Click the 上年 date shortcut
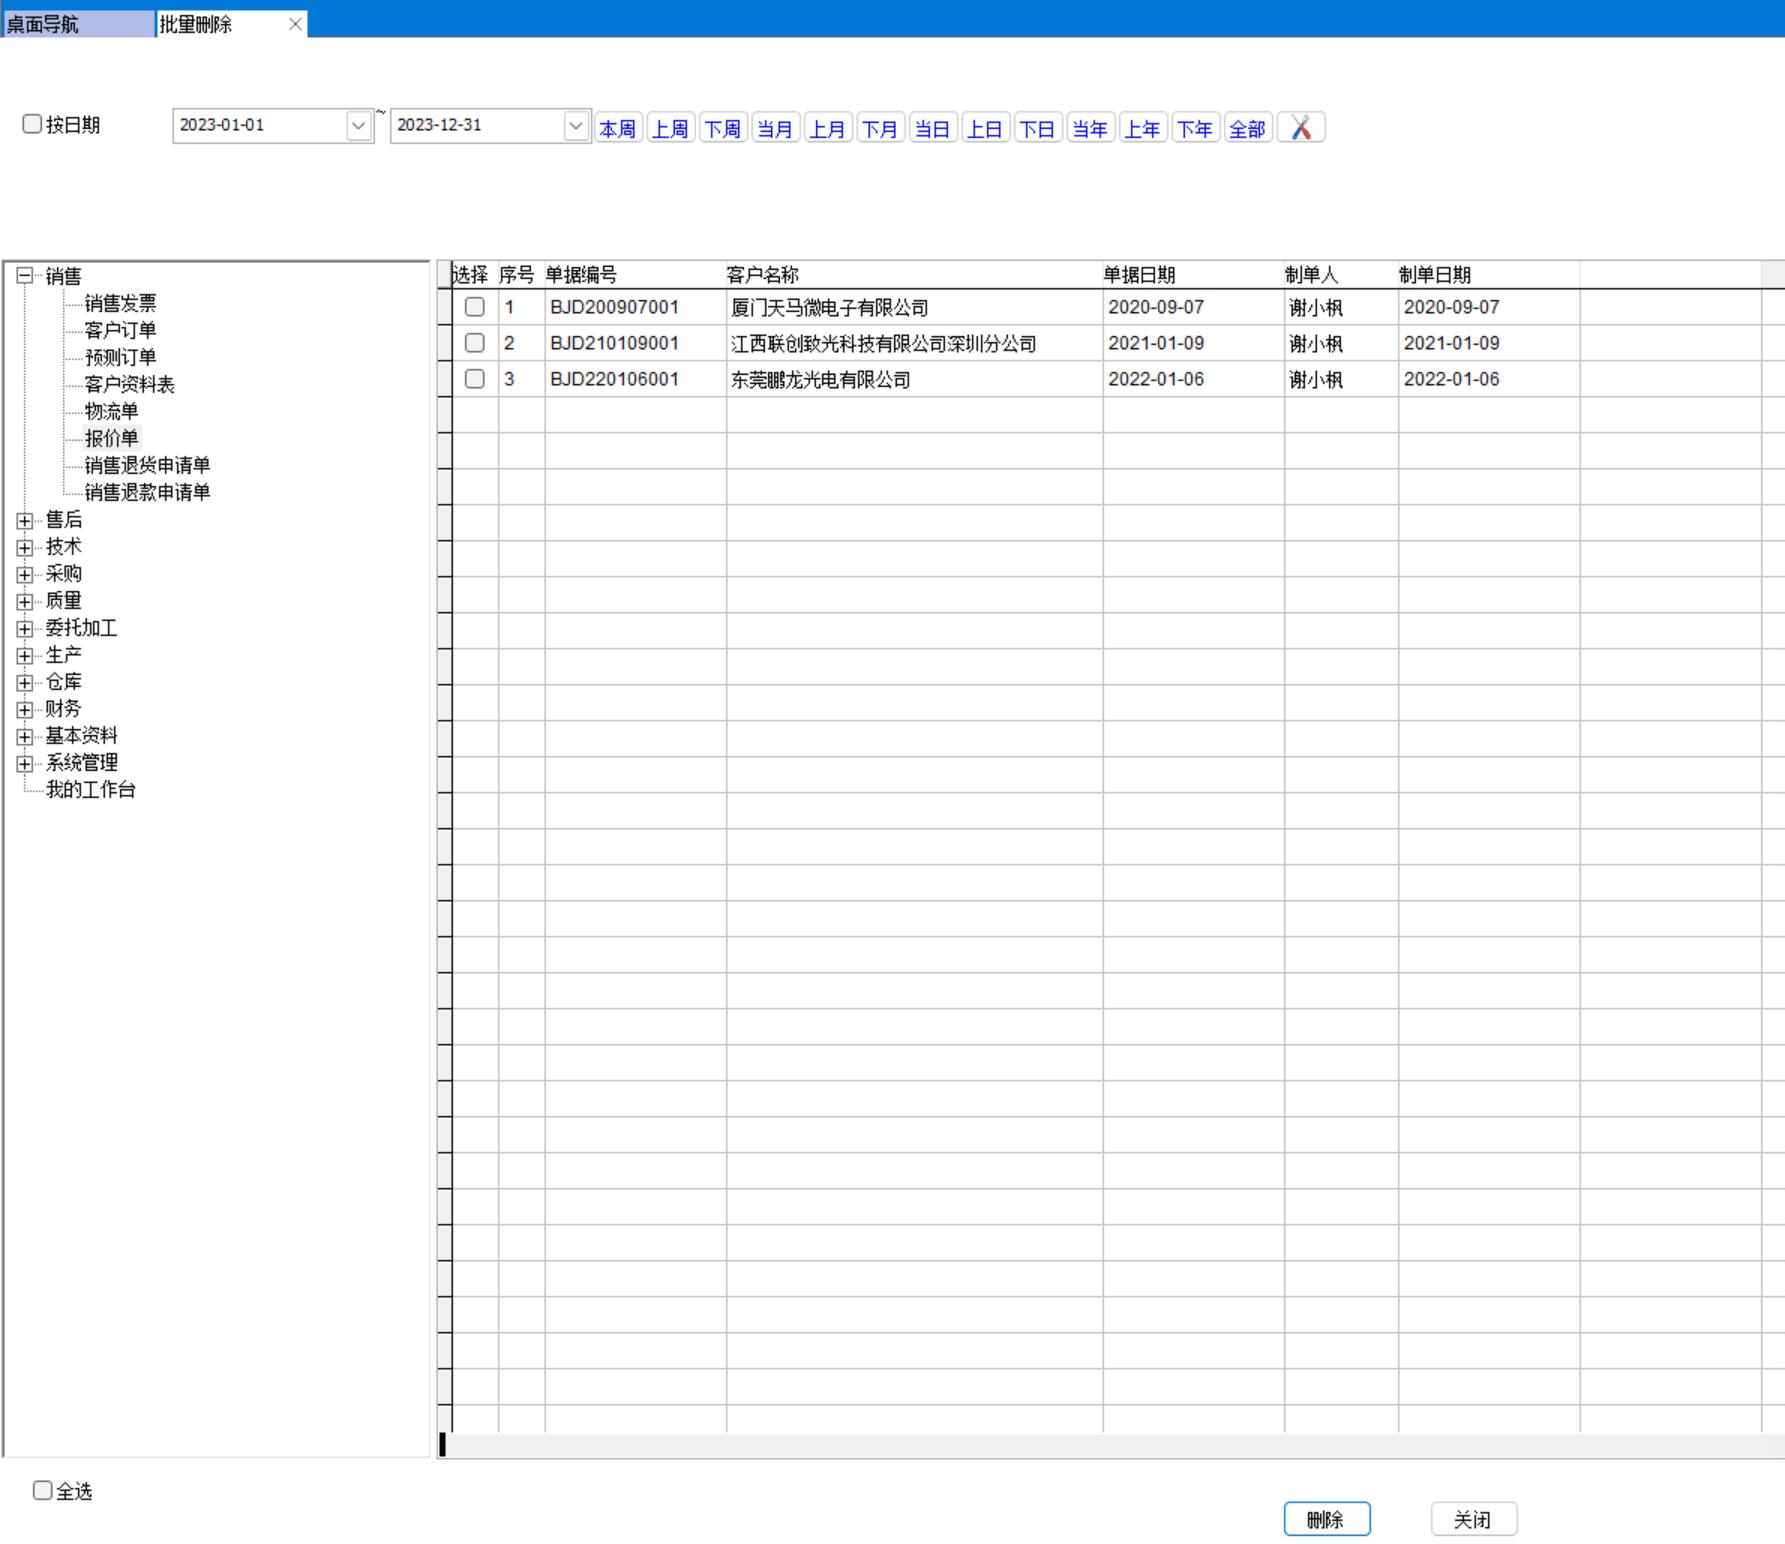The width and height of the screenshot is (1785, 1544). [x=1142, y=129]
